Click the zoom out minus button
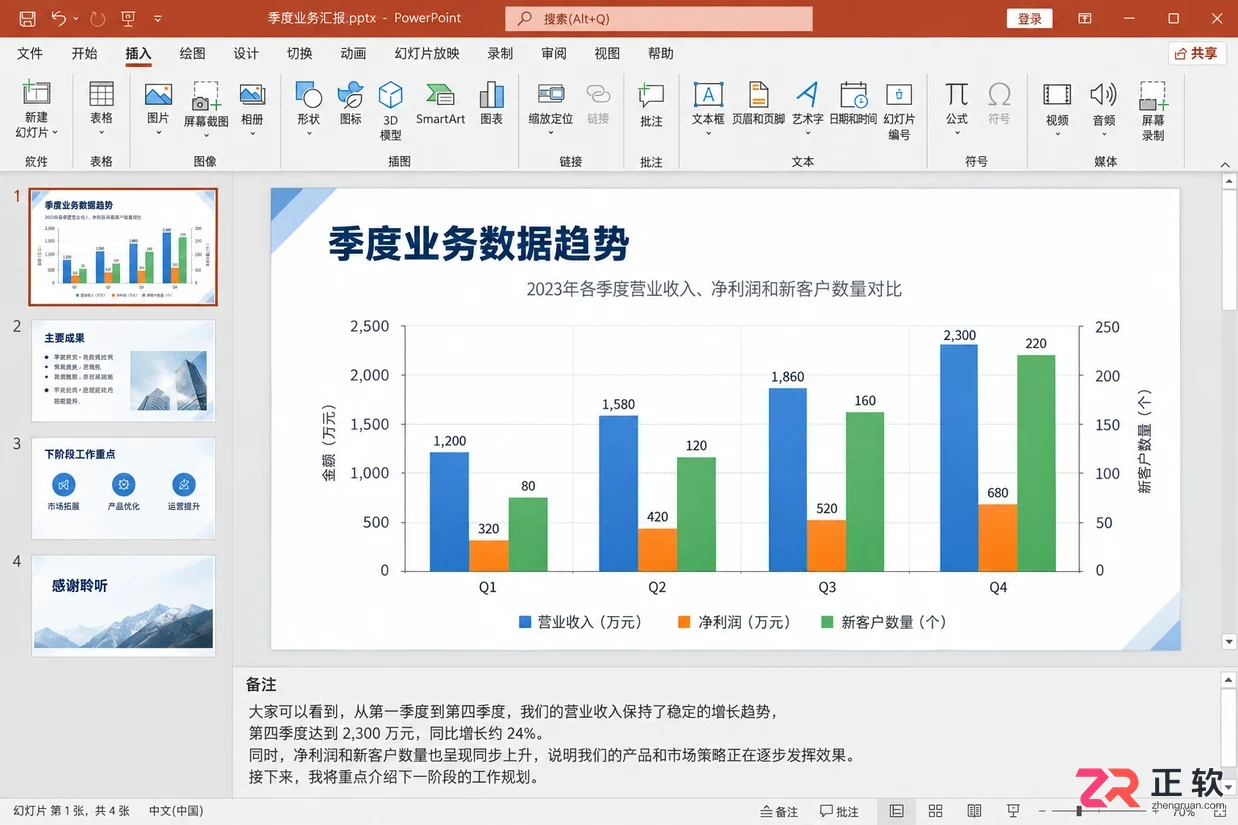Viewport: 1238px width, 825px height. 1041,811
